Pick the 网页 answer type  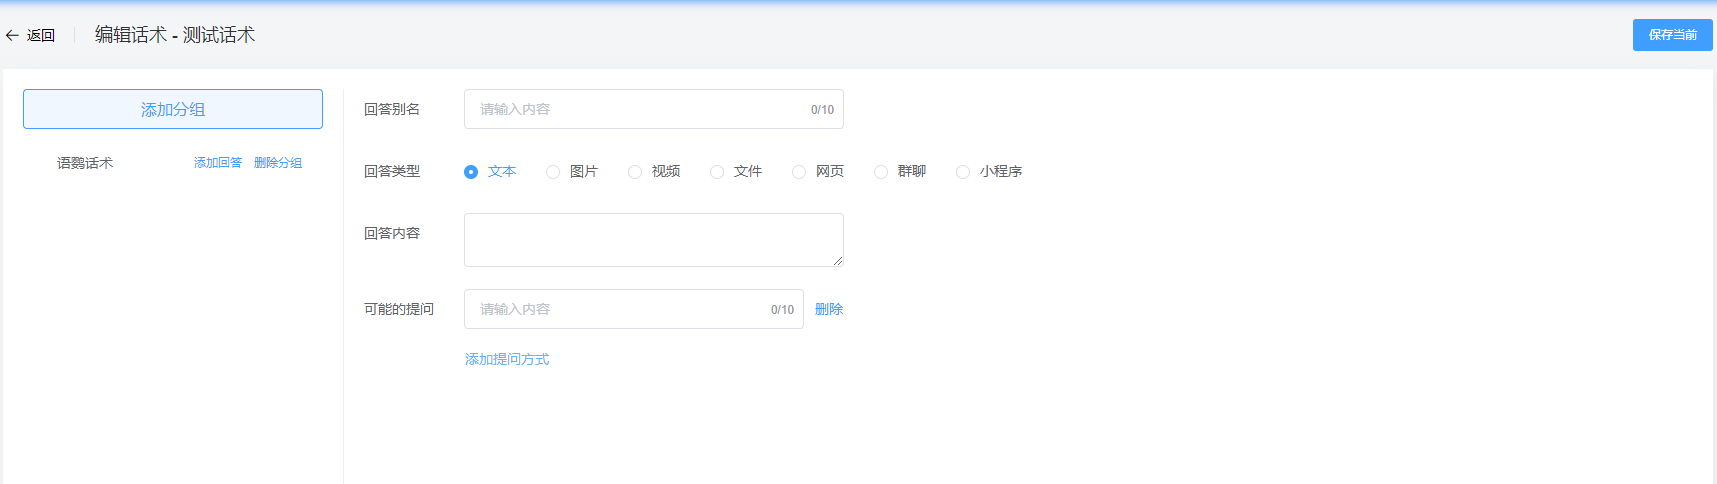click(x=799, y=172)
